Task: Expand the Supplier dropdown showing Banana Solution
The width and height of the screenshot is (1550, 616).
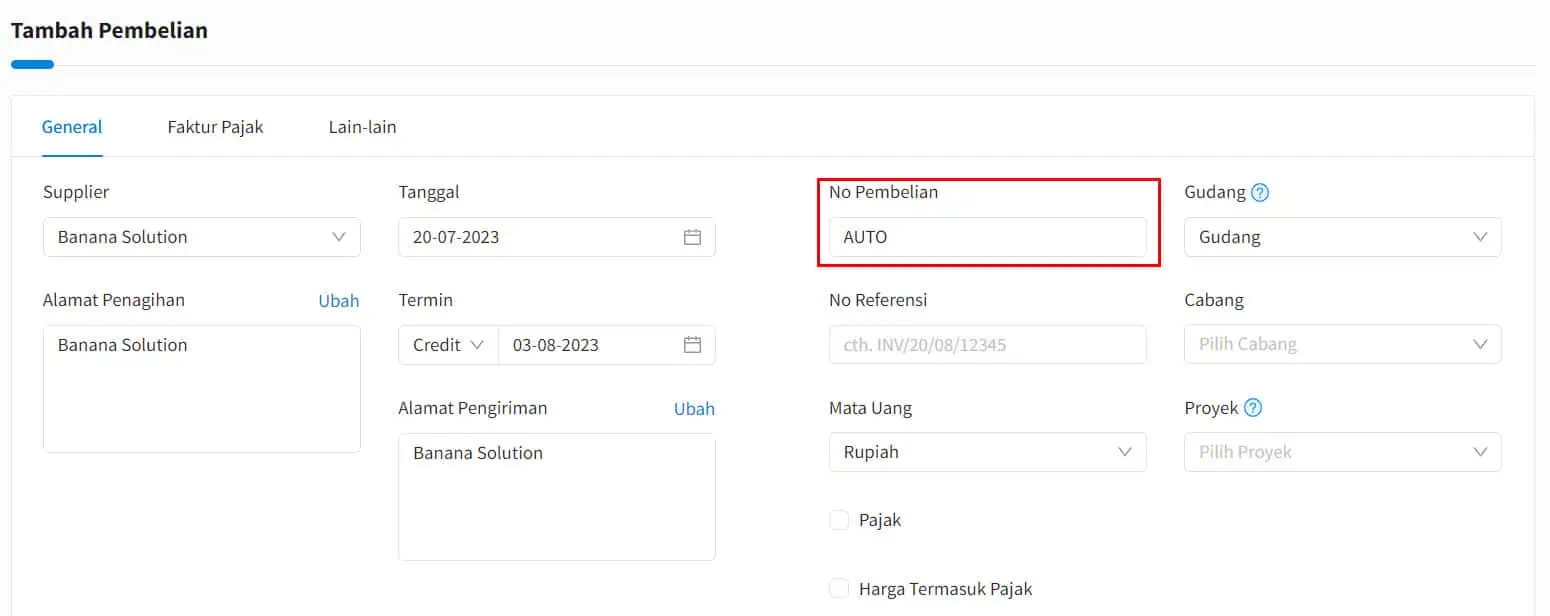Action: pyautogui.click(x=202, y=237)
